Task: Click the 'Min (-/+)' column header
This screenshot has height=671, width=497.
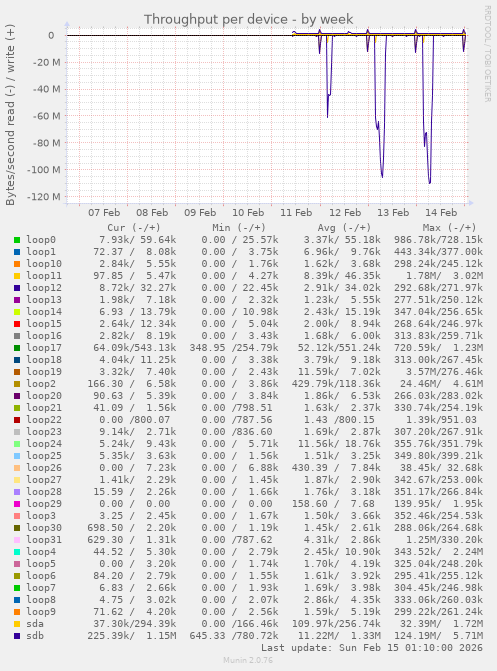Action: [239, 228]
